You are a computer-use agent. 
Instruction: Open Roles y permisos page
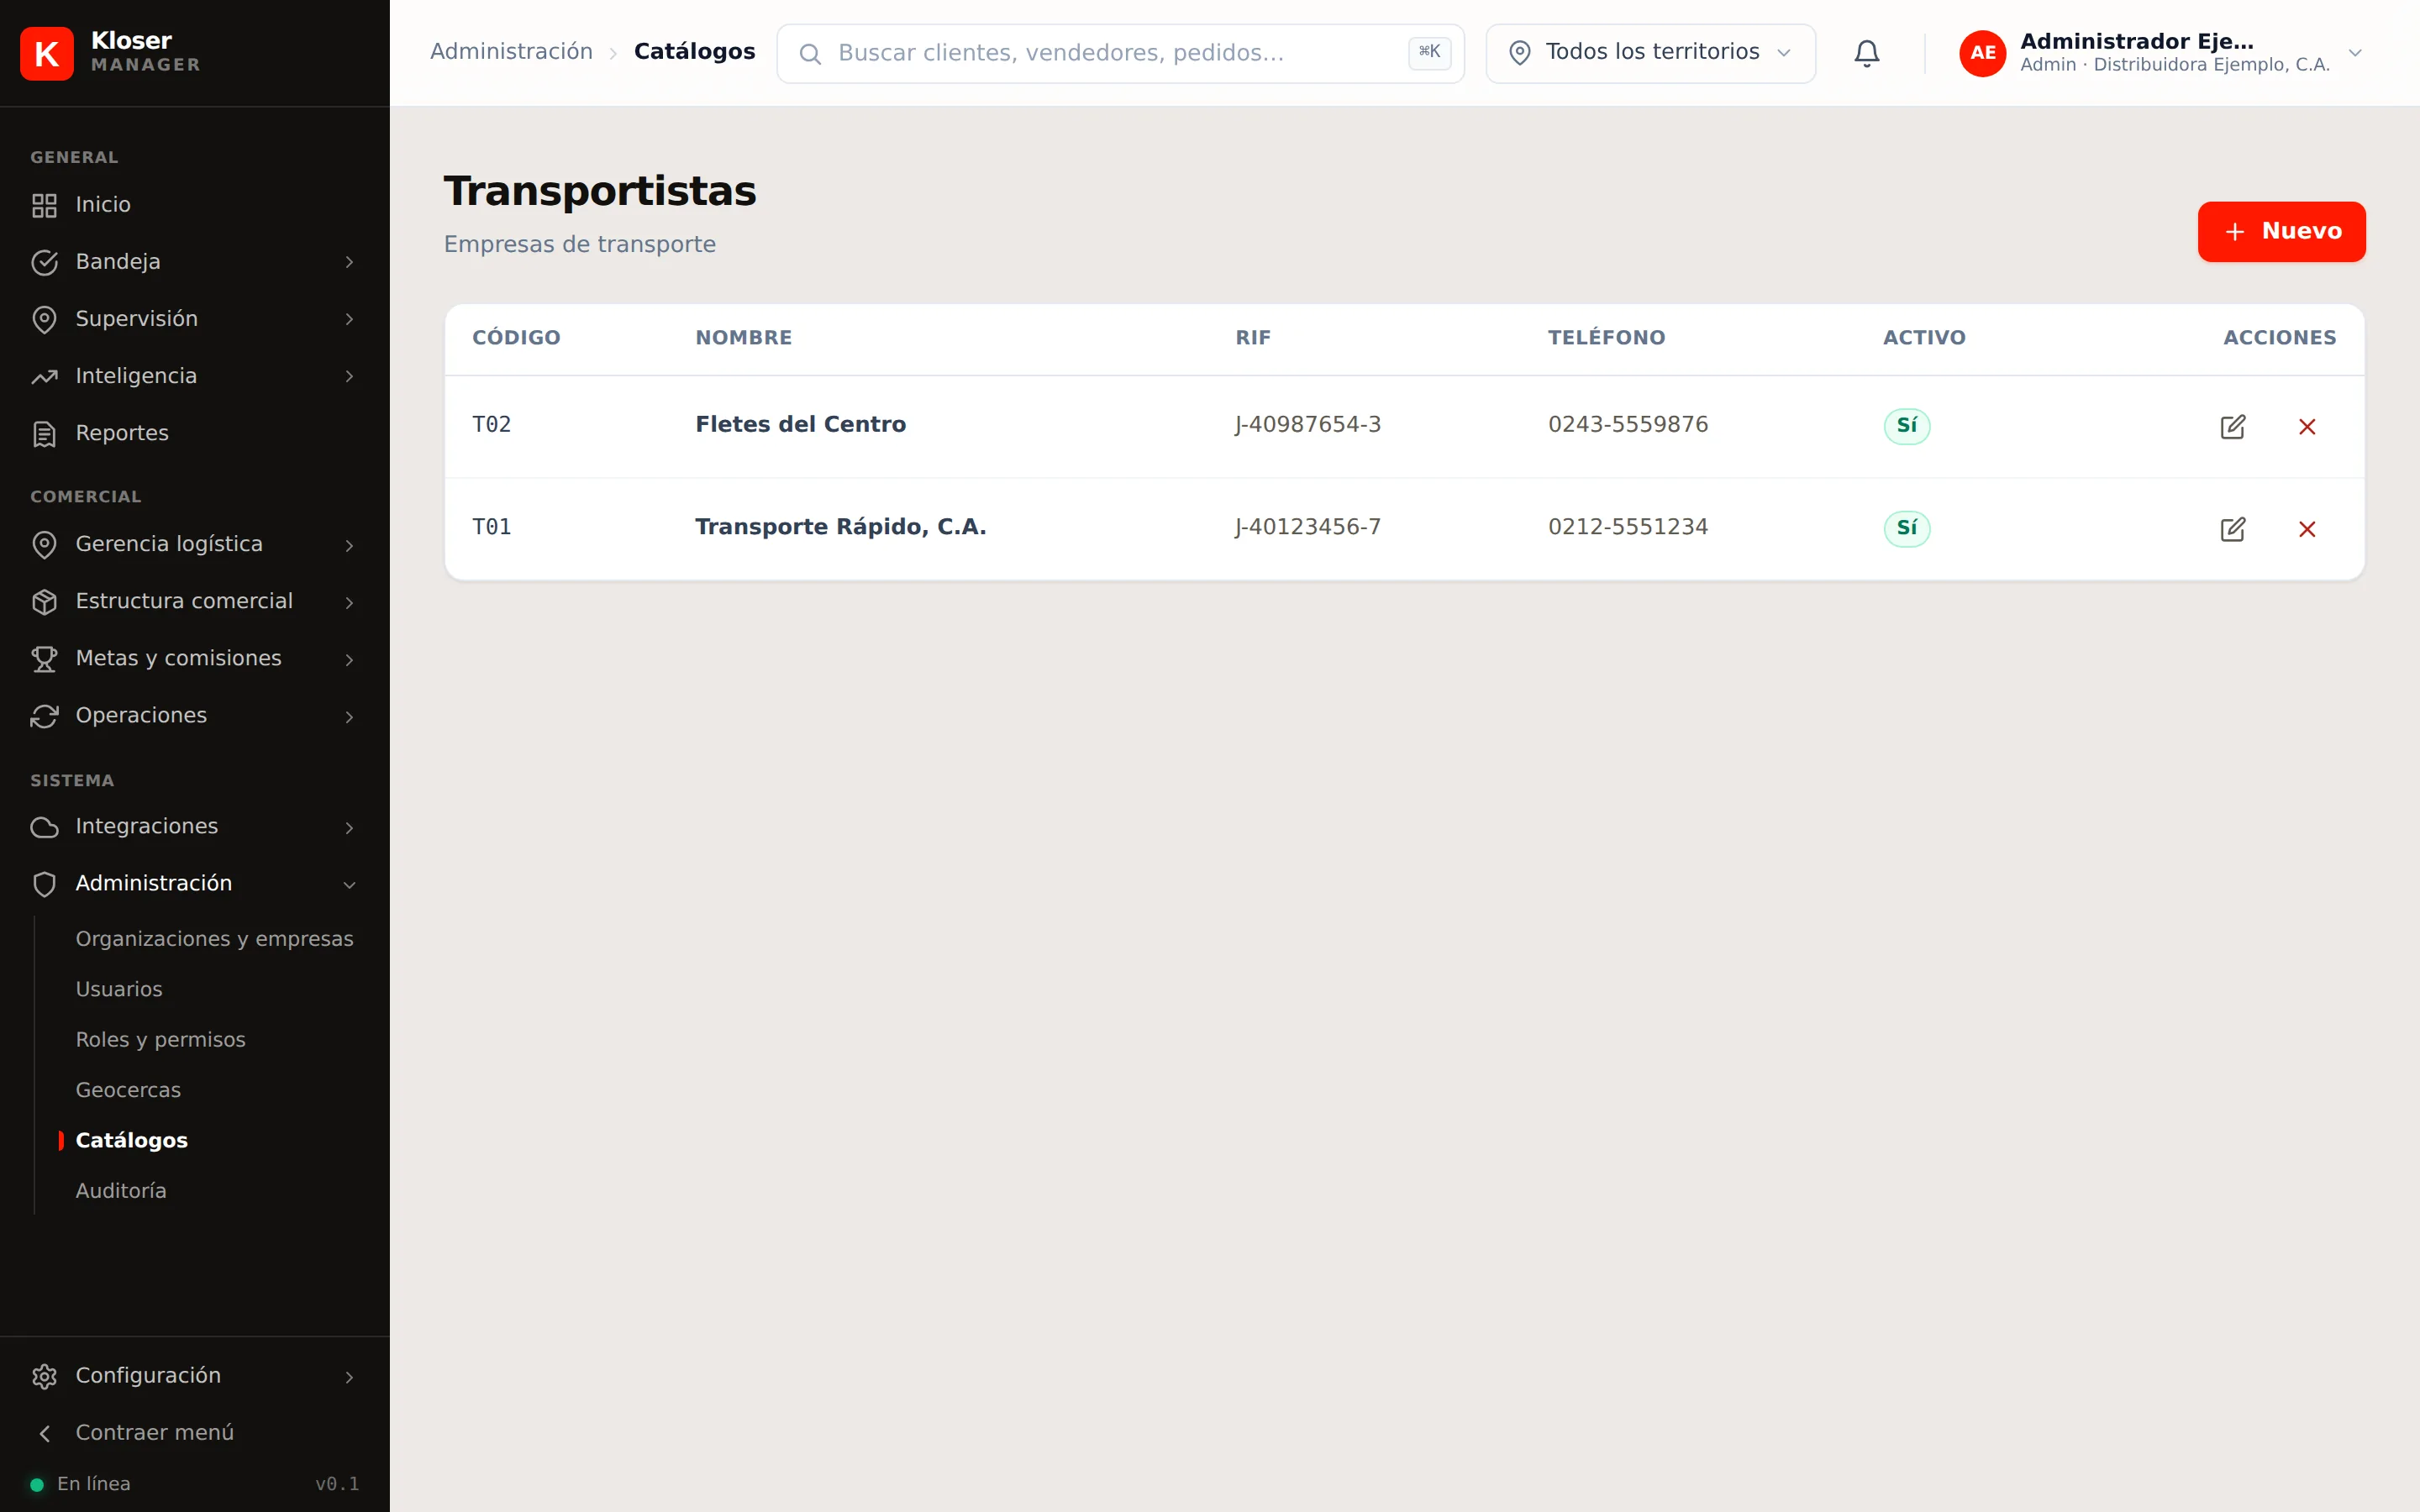point(160,1039)
